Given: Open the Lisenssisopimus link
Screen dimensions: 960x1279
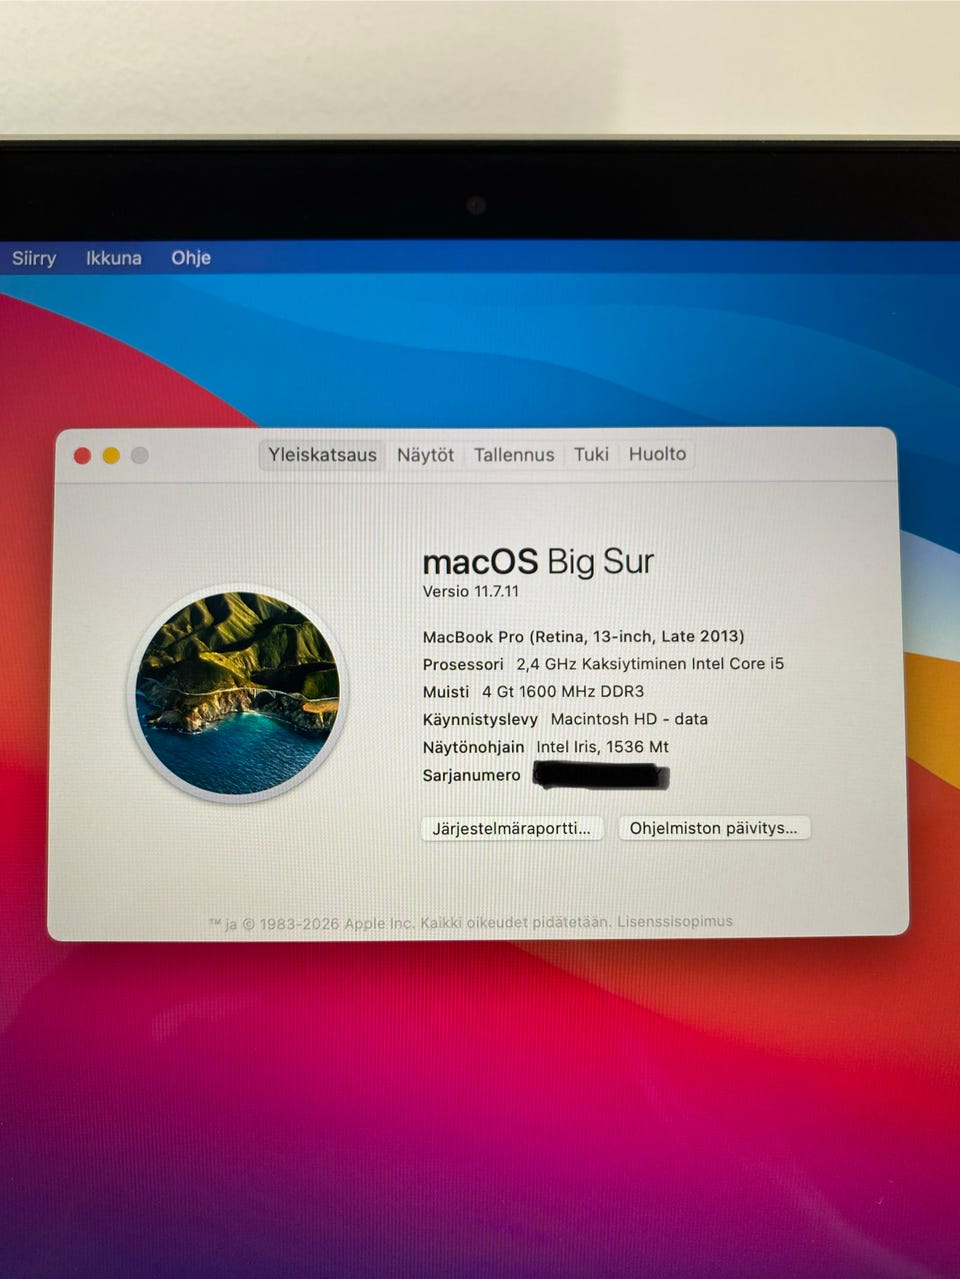Looking at the screenshot, I should pyautogui.click(x=675, y=921).
